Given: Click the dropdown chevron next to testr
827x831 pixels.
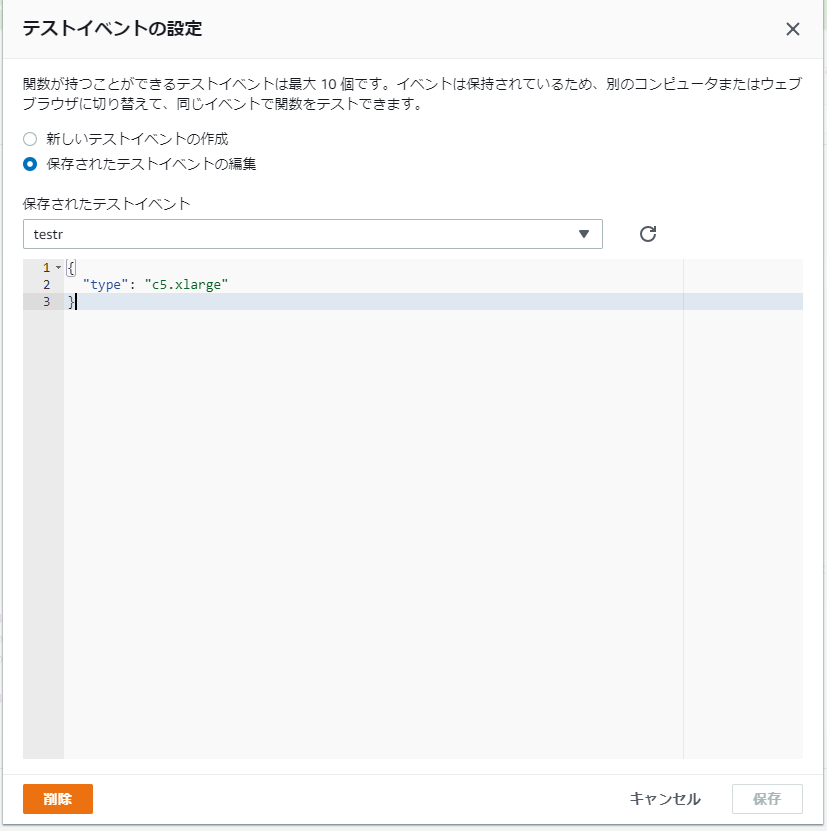Looking at the screenshot, I should pyautogui.click(x=584, y=233).
